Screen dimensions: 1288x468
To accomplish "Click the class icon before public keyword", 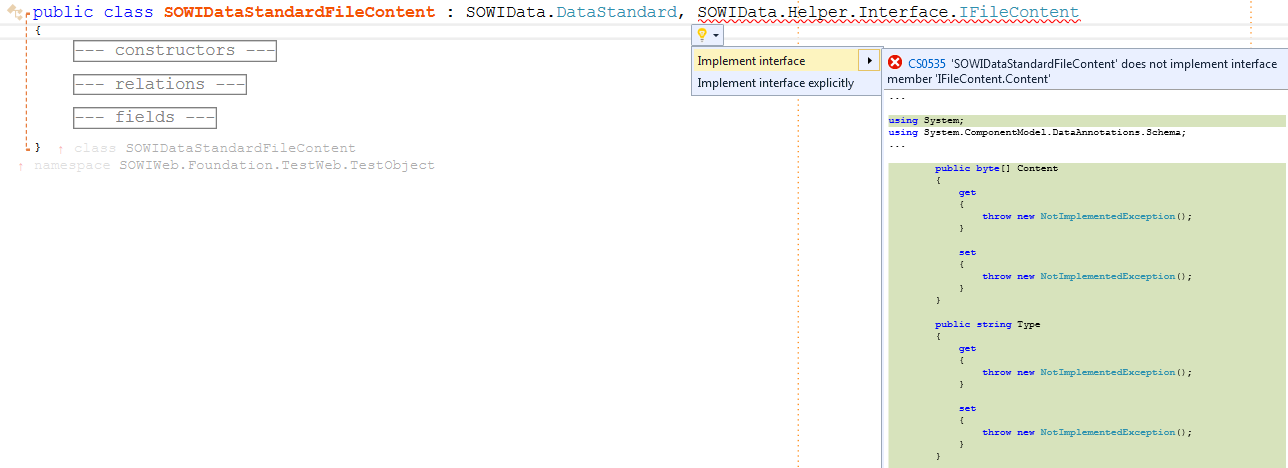I will (x=15, y=13).
